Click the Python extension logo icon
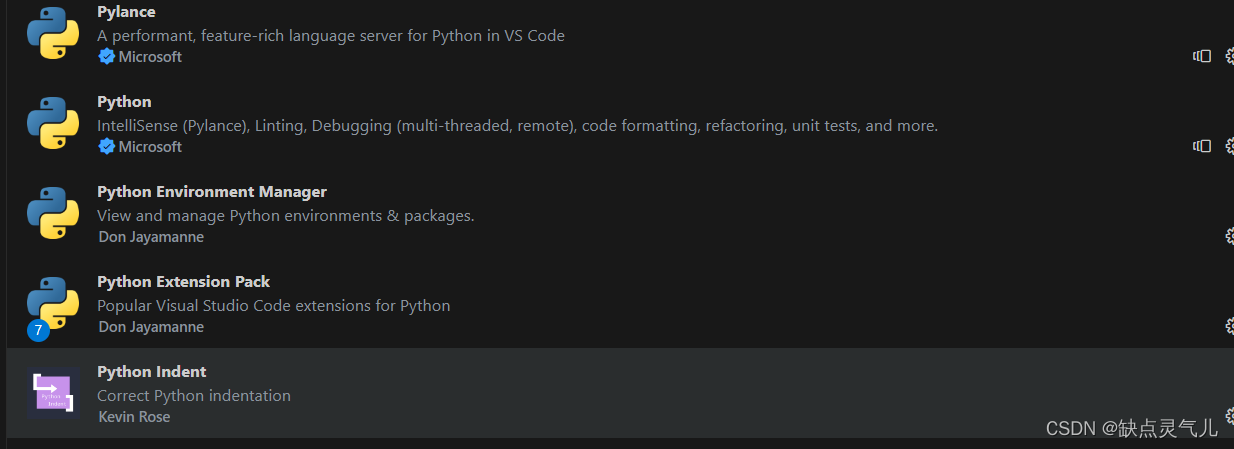1234x449 pixels. click(52, 123)
